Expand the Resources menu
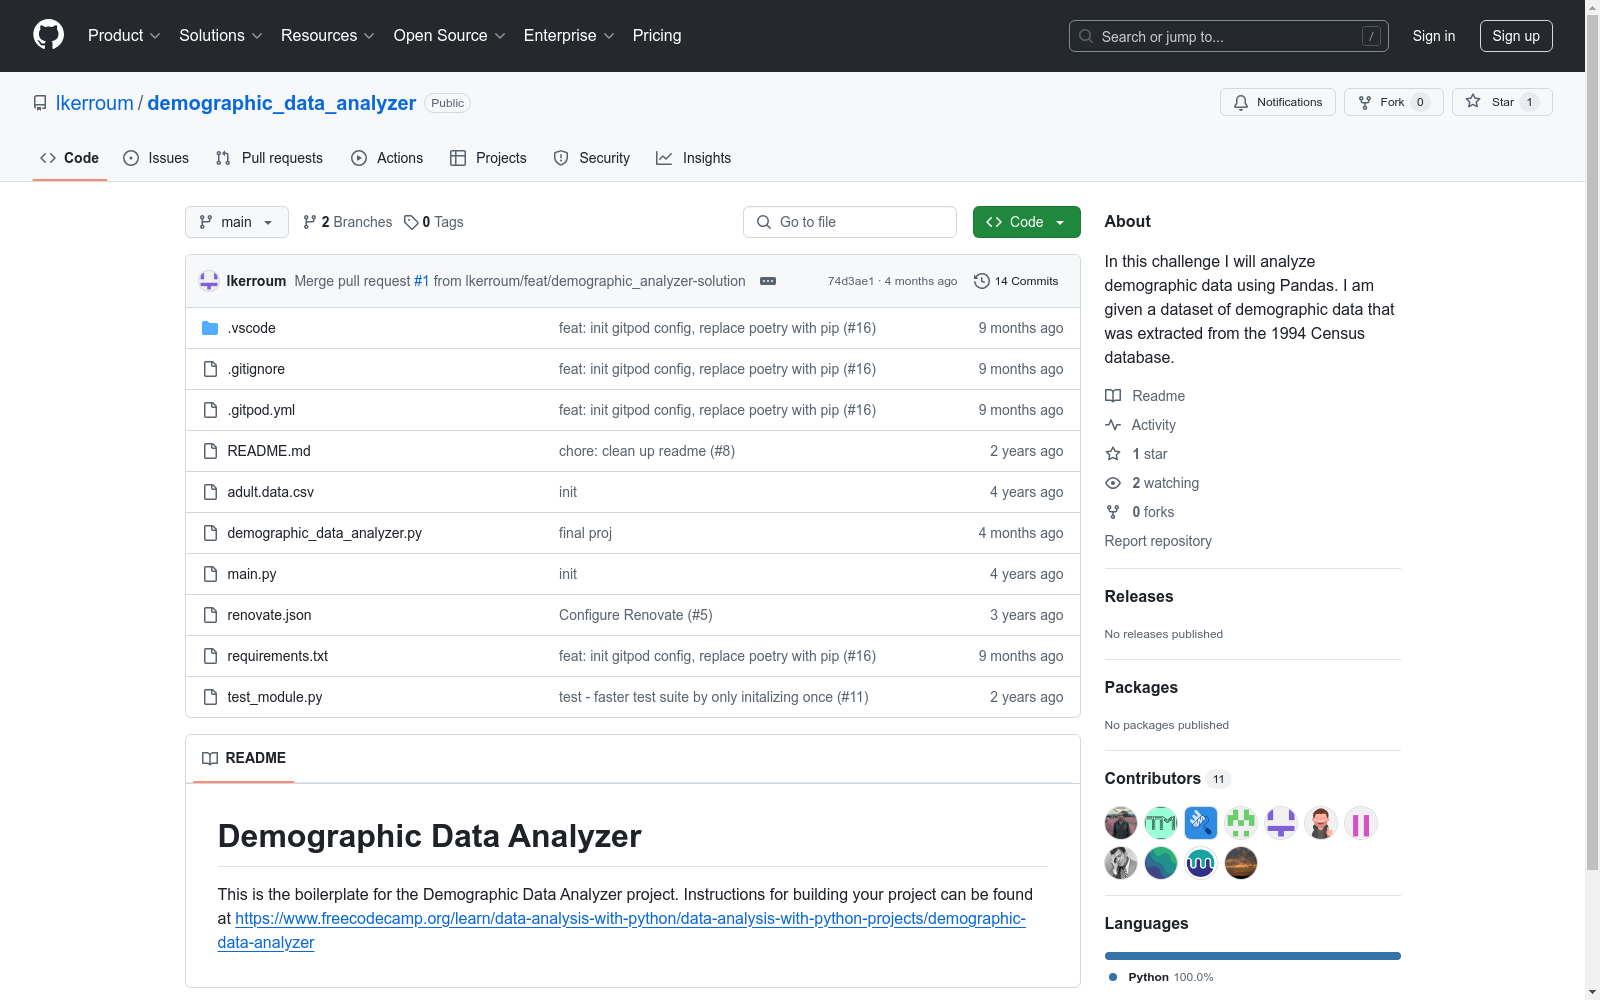This screenshot has width=1600, height=1000. (328, 35)
